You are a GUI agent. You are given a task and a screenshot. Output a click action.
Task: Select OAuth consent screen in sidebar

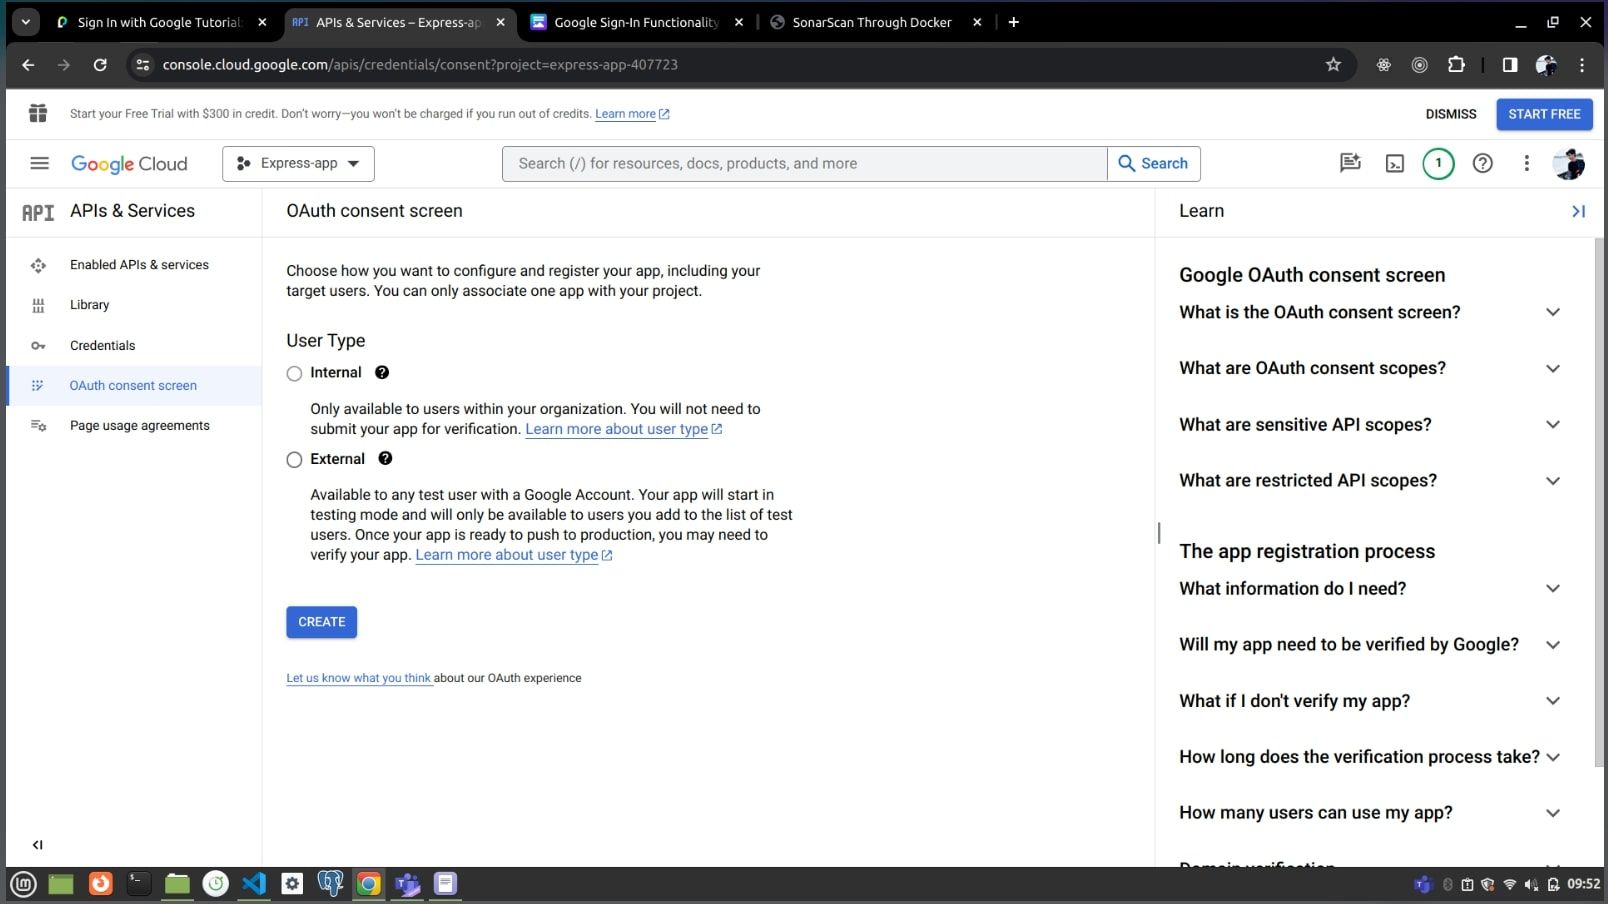133,385
